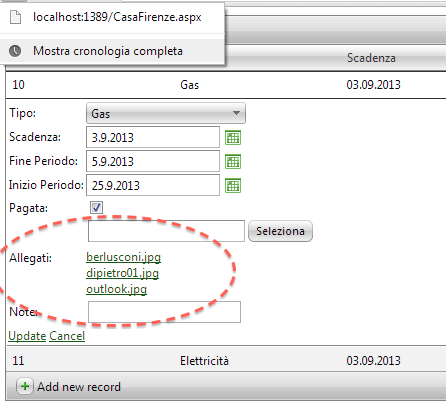Focus the Fine Periodo field 5.9.2013
This screenshot has height=405, width=446.
click(153, 161)
